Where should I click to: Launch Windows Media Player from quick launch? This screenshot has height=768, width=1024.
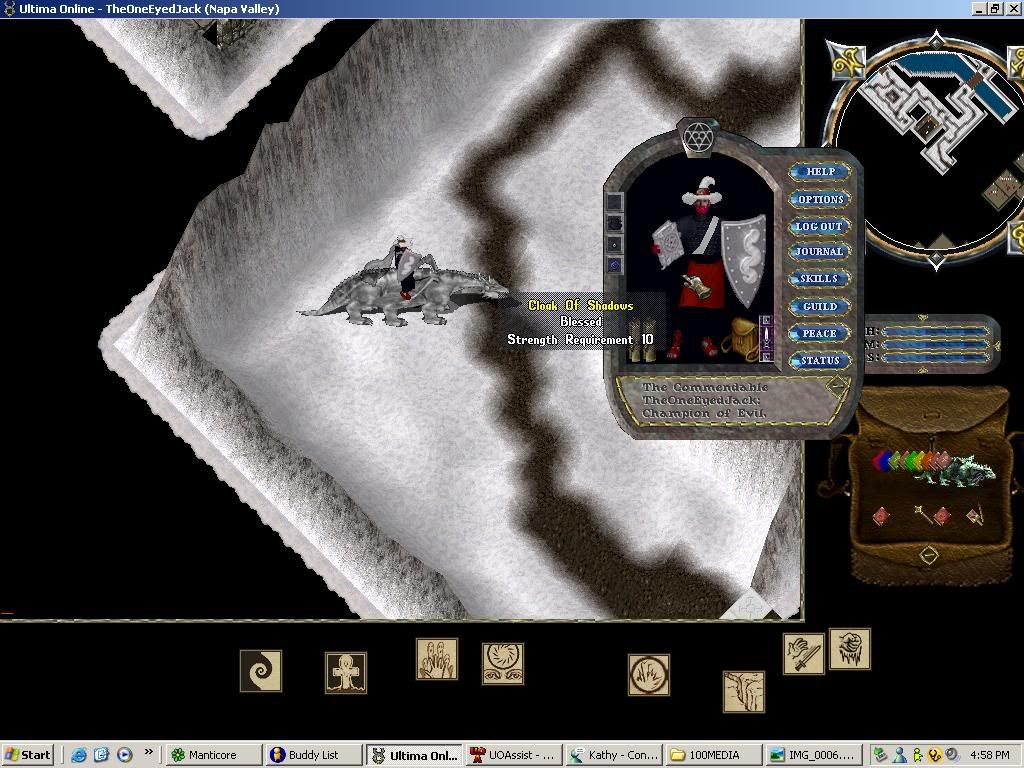point(124,755)
